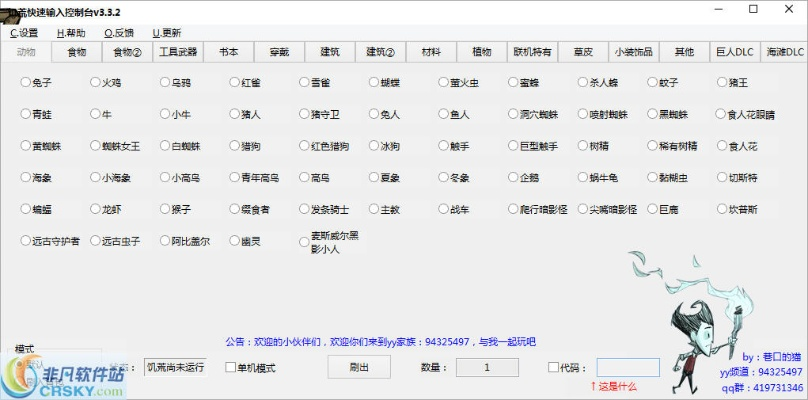
Task: Open the H.帮助 menu
Action: (x=71, y=33)
